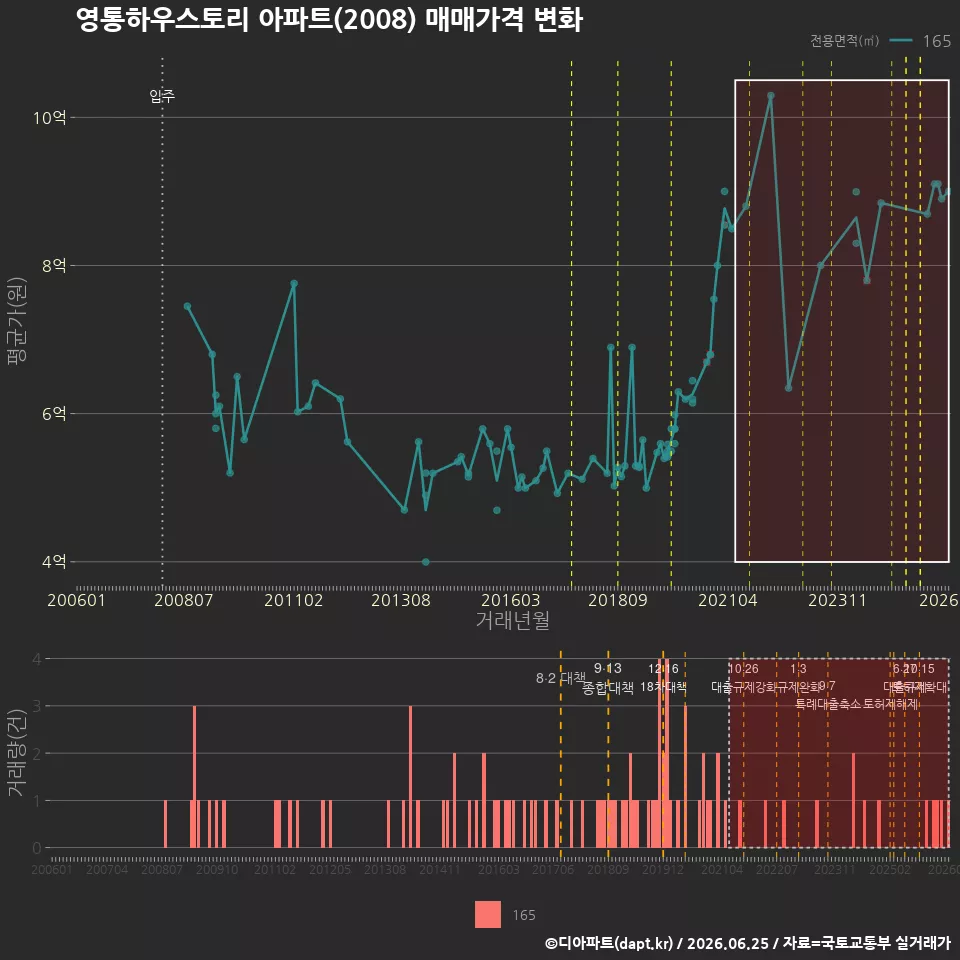Click the chart title 영통하우스토리 아파트(2008) 매매가격 변화
The width and height of the screenshot is (960, 960).
click(x=329, y=20)
